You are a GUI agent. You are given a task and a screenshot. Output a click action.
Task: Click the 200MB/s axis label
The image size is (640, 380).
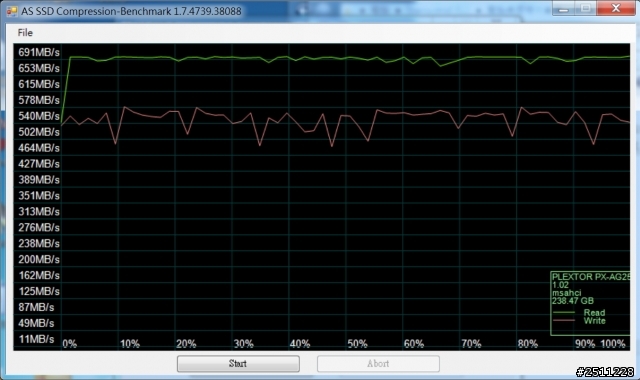pos(39,259)
